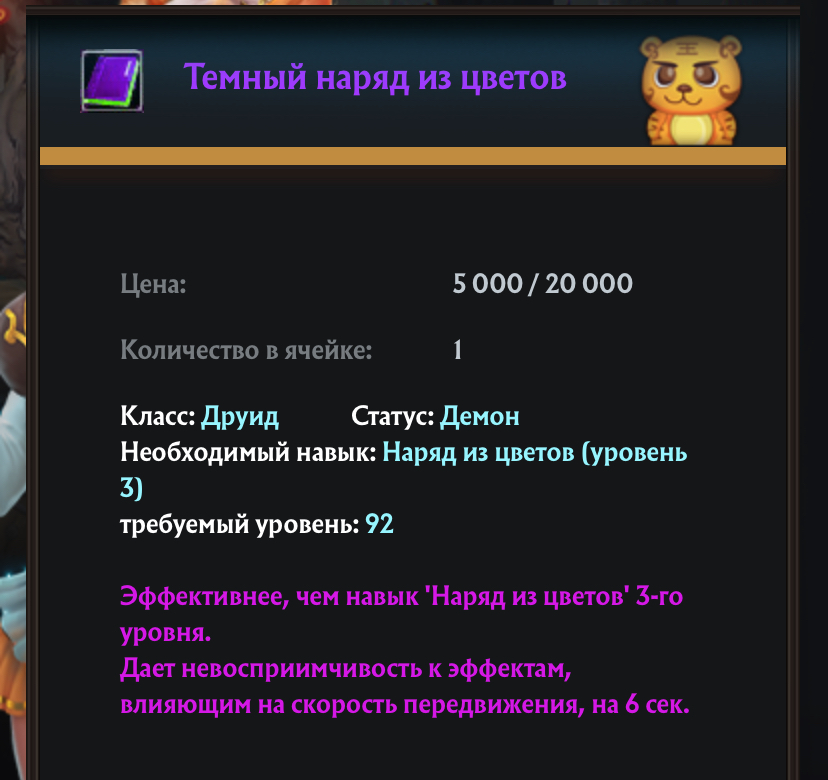The image size is (828, 780).
Task: Click the required level value 92
Action: tap(379, 524)
